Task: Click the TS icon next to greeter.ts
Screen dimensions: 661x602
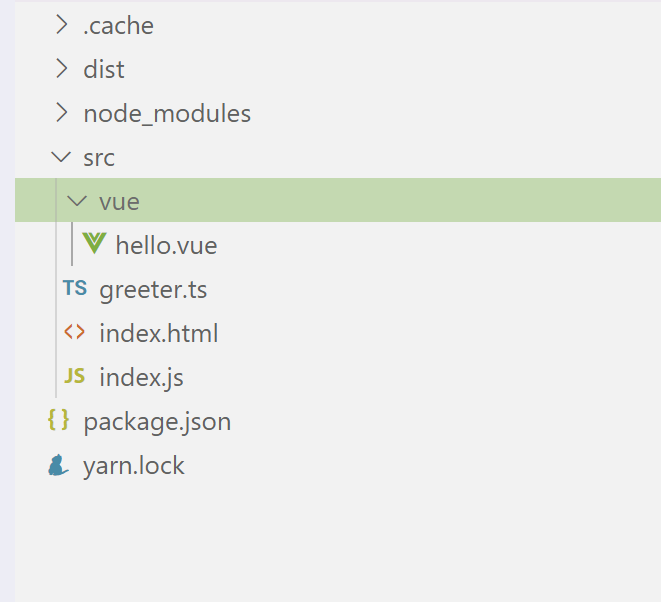Action: [75, 288]
